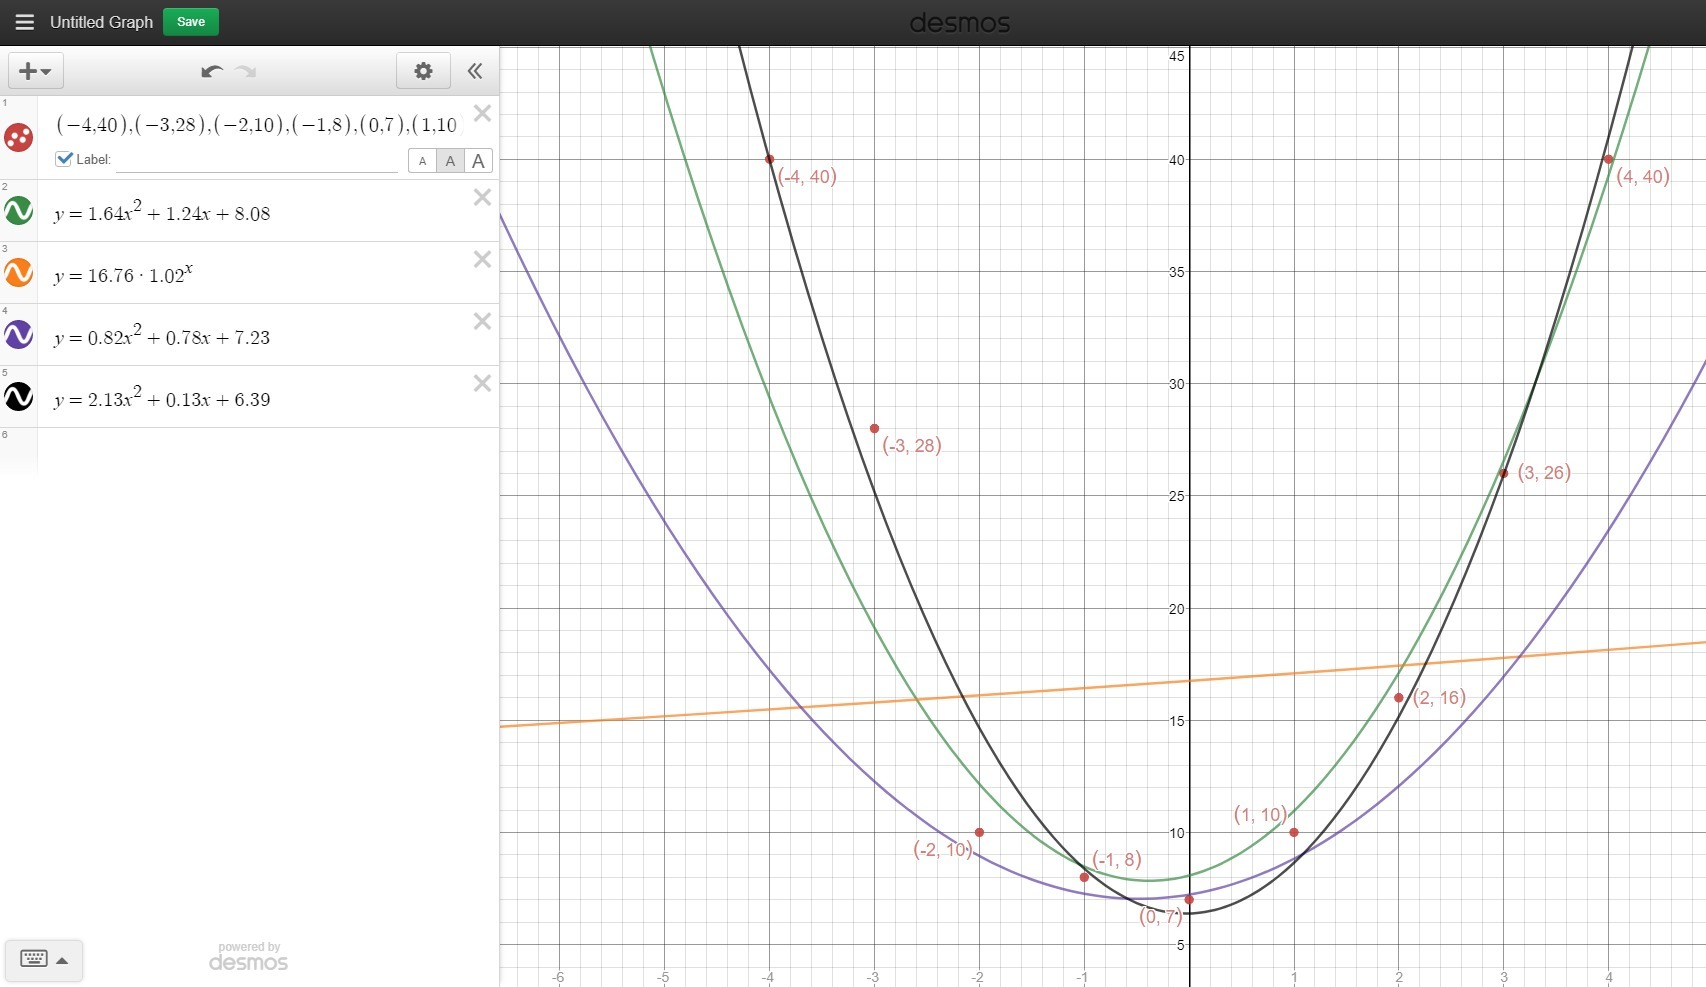Open the add item plus dropdown
The image size is (1706, 987).
point(36,71)
